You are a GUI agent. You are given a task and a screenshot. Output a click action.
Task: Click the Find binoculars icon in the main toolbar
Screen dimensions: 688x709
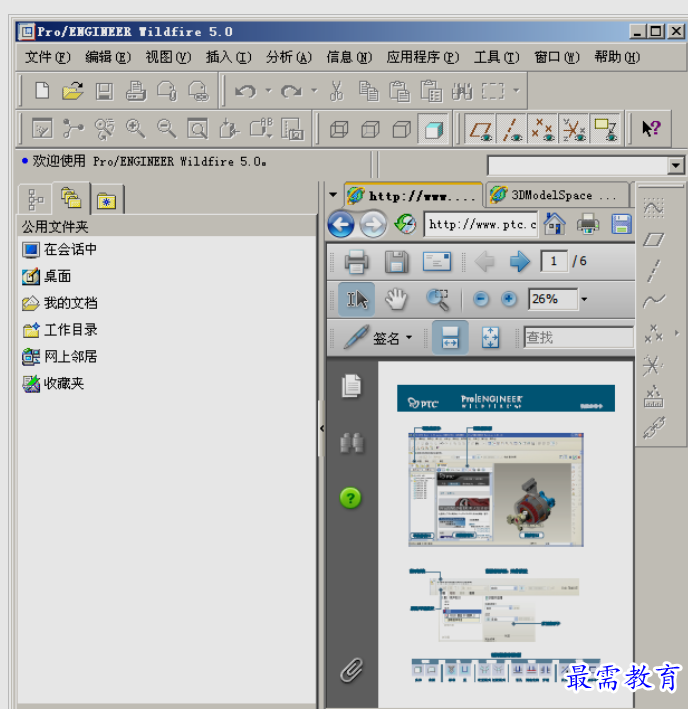pyautogui.click(x=462, y=91)
